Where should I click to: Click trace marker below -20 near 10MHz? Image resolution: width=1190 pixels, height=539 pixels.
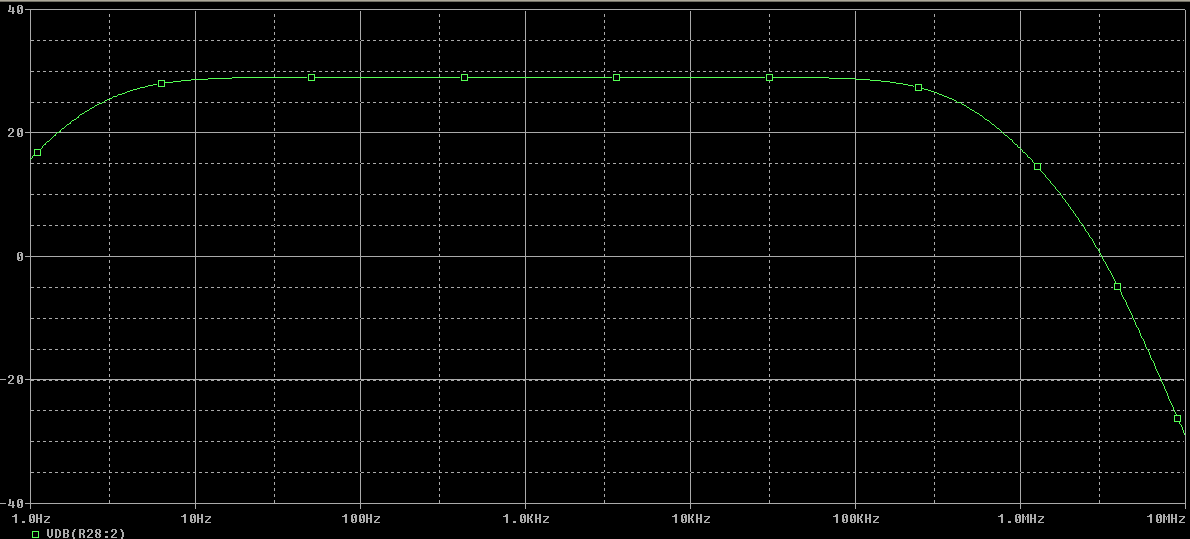pyautogui.click(x=1177, y=418)
